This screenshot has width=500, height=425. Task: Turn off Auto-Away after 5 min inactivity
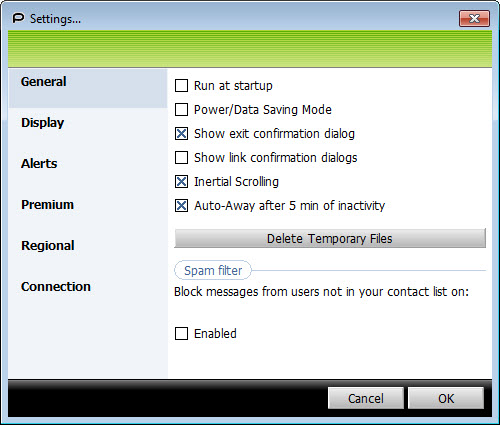(181, 206)
